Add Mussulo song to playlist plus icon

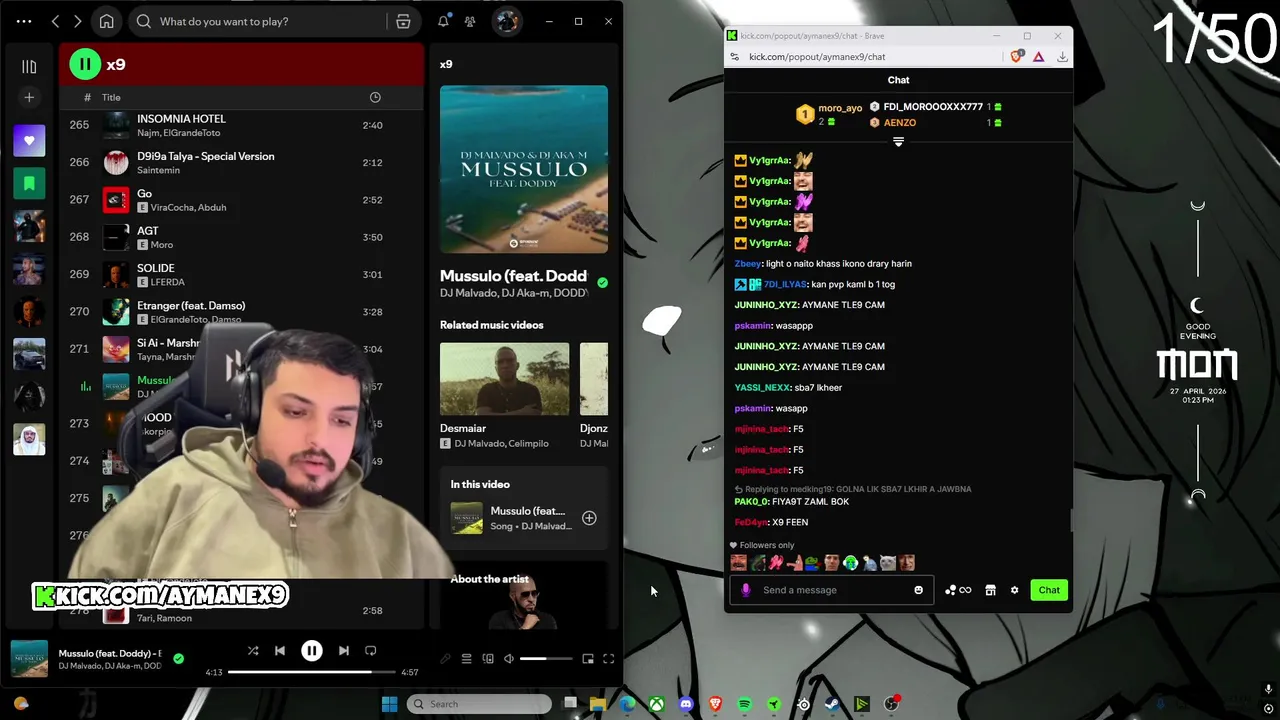pos(589,518)
